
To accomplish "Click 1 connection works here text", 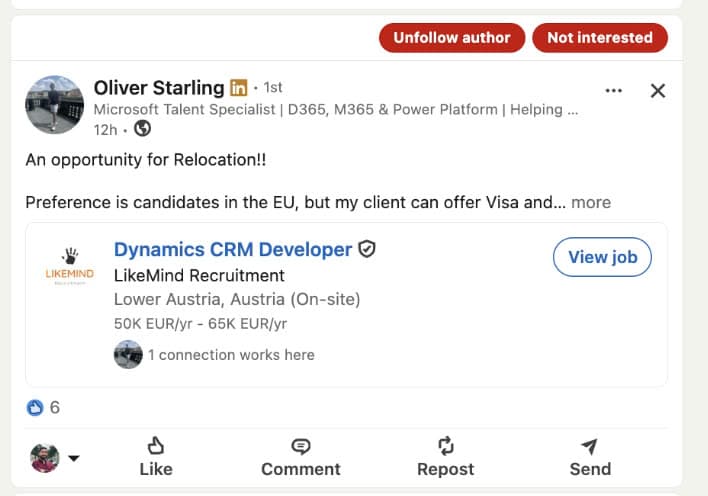I will (x=231, y=355).
